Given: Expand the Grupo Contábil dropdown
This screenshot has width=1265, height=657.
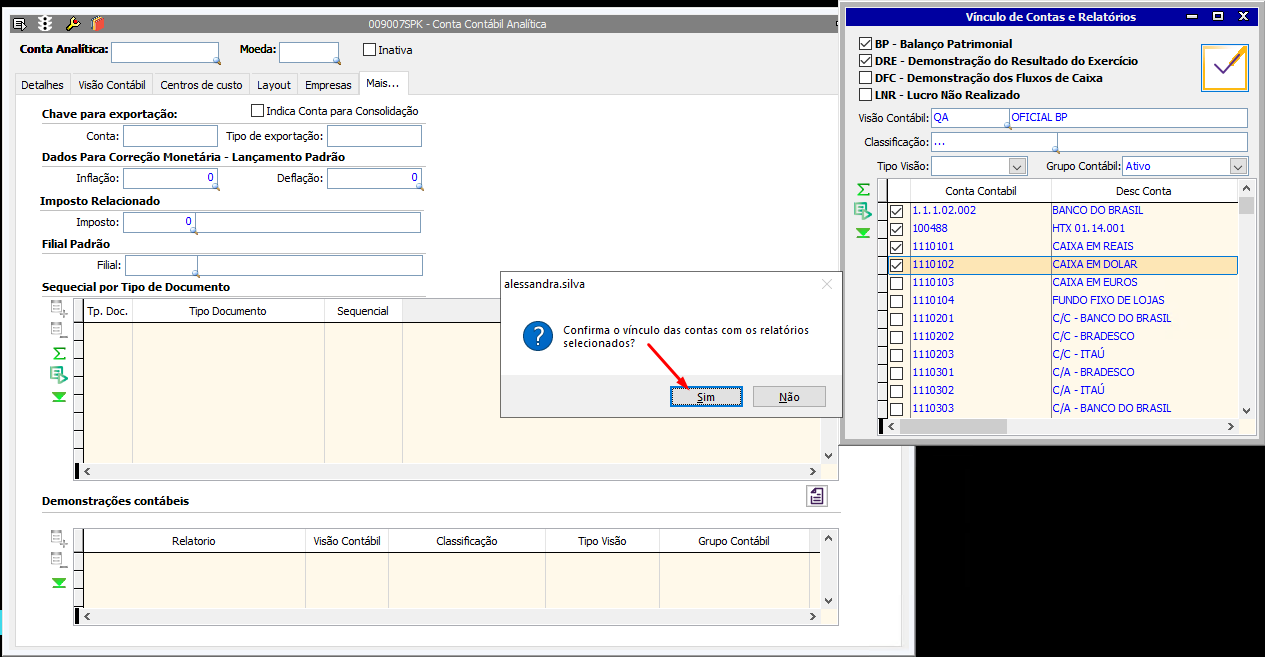Looking at the screenshot, I should (x=1238, y=166).
